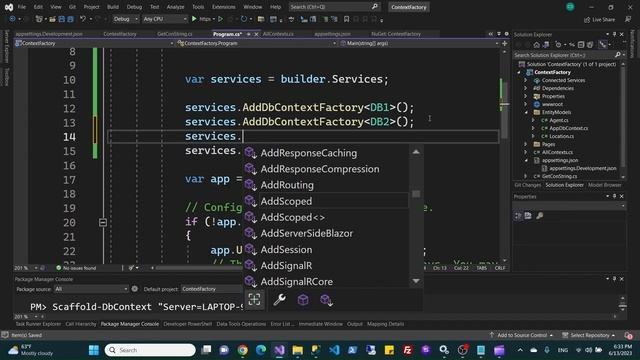Click Add to Source Control
The height and width of the screenshot is (360, 640).
pyautogui.click(x=521, y=336)
